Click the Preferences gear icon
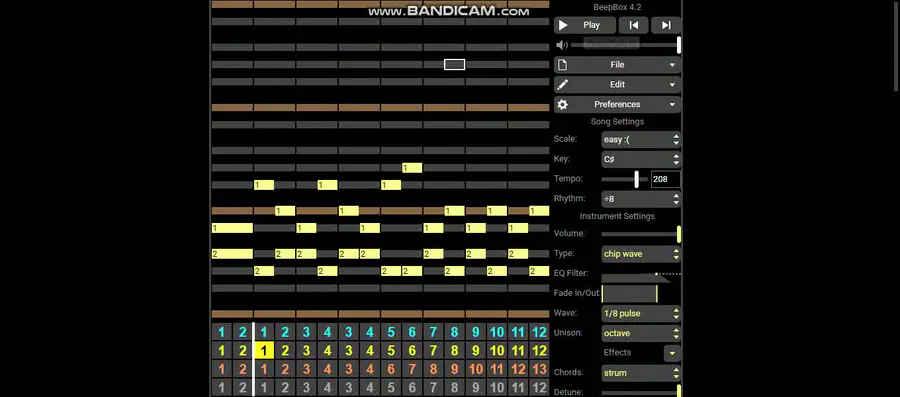900x397 pixels. (562, 104)
